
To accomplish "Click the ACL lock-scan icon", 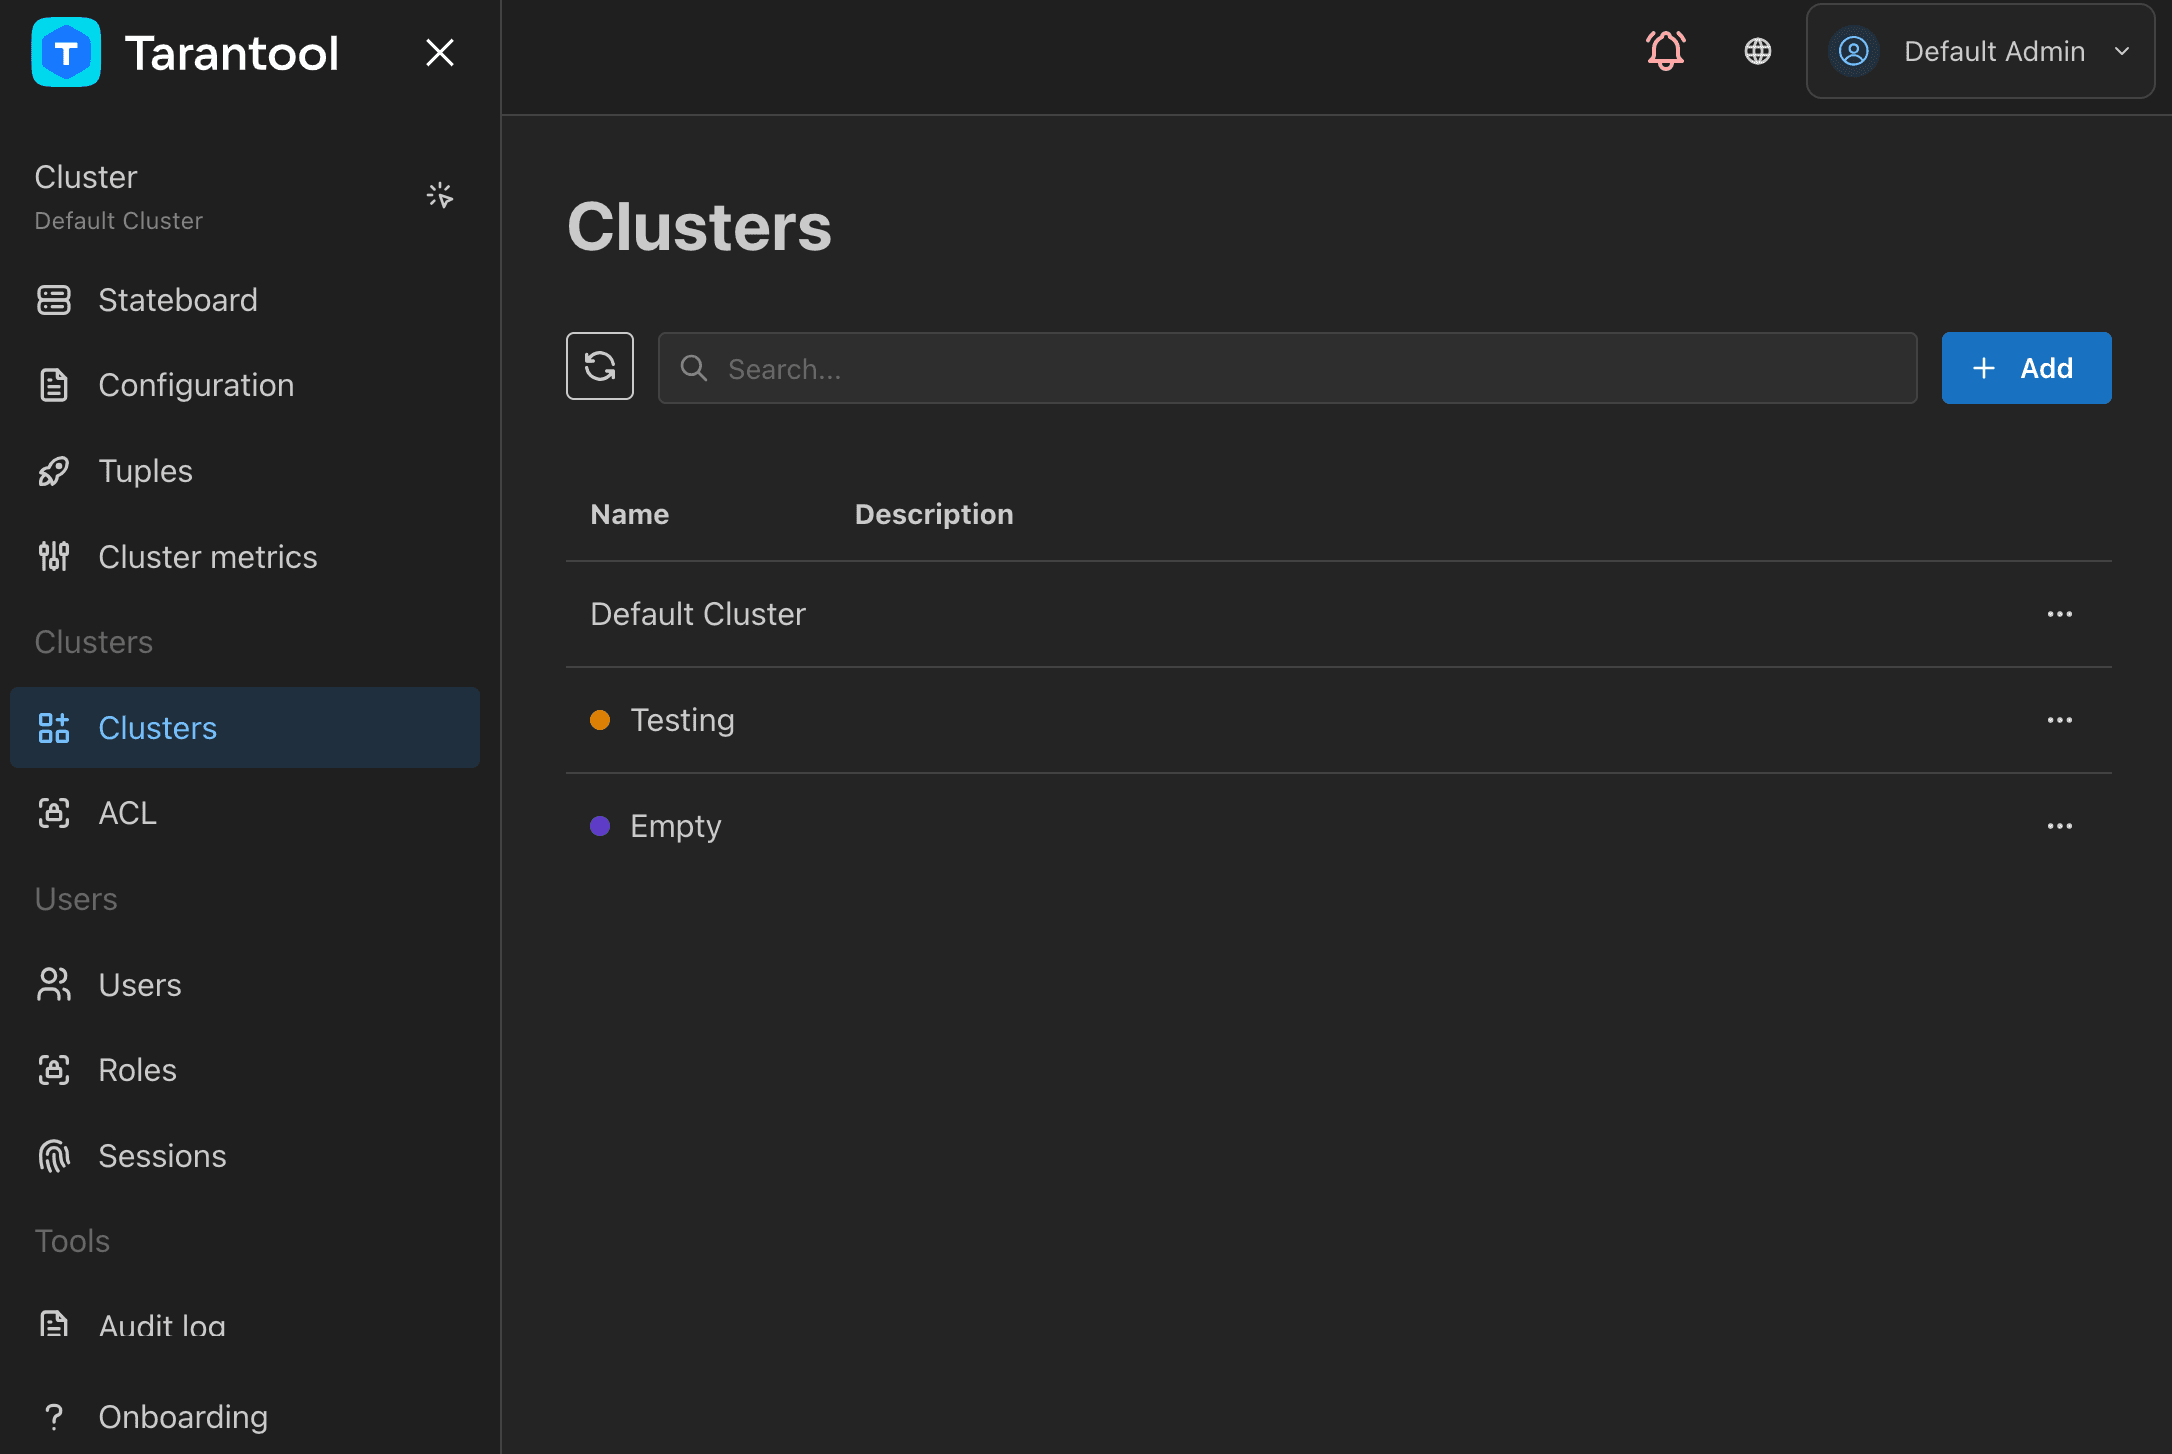I will click(54, 813).
